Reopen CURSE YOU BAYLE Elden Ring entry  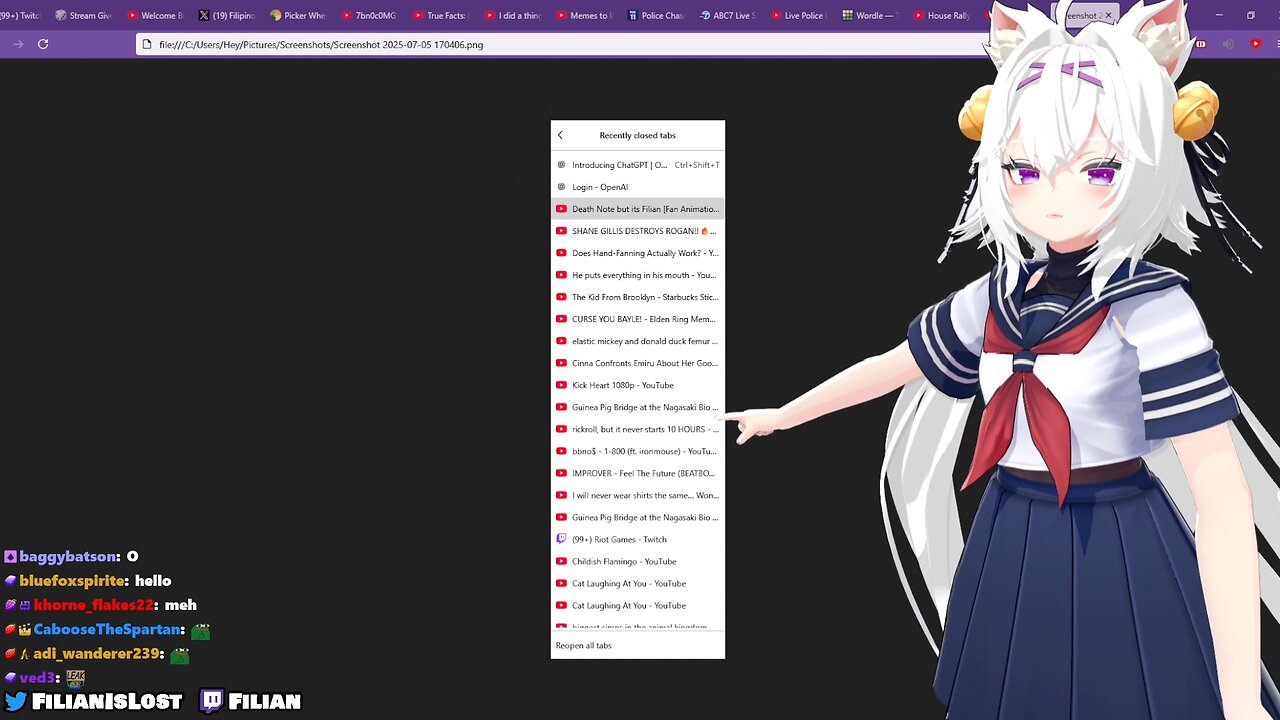click(638, 319)
